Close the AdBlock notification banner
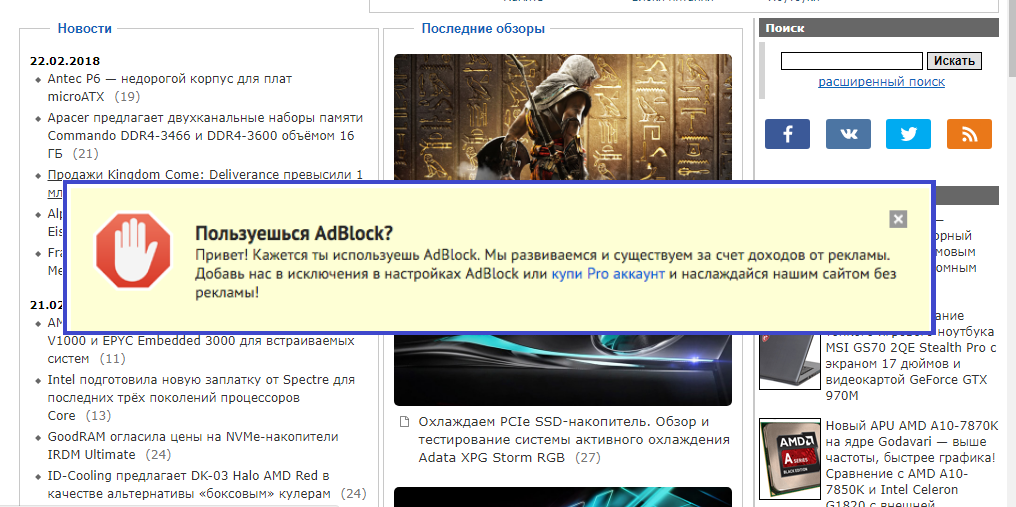 [x=898, y=219]
